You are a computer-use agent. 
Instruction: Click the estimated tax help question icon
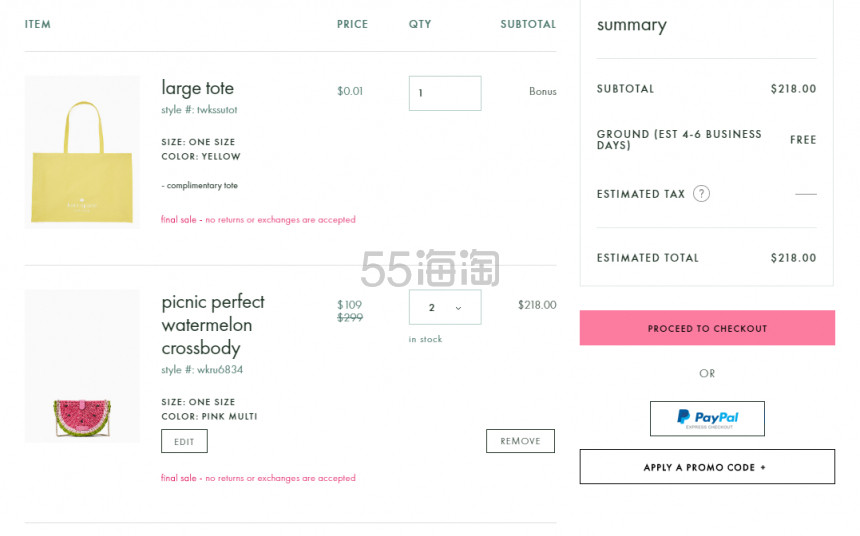pyautogui.click(x=701, y=194)
